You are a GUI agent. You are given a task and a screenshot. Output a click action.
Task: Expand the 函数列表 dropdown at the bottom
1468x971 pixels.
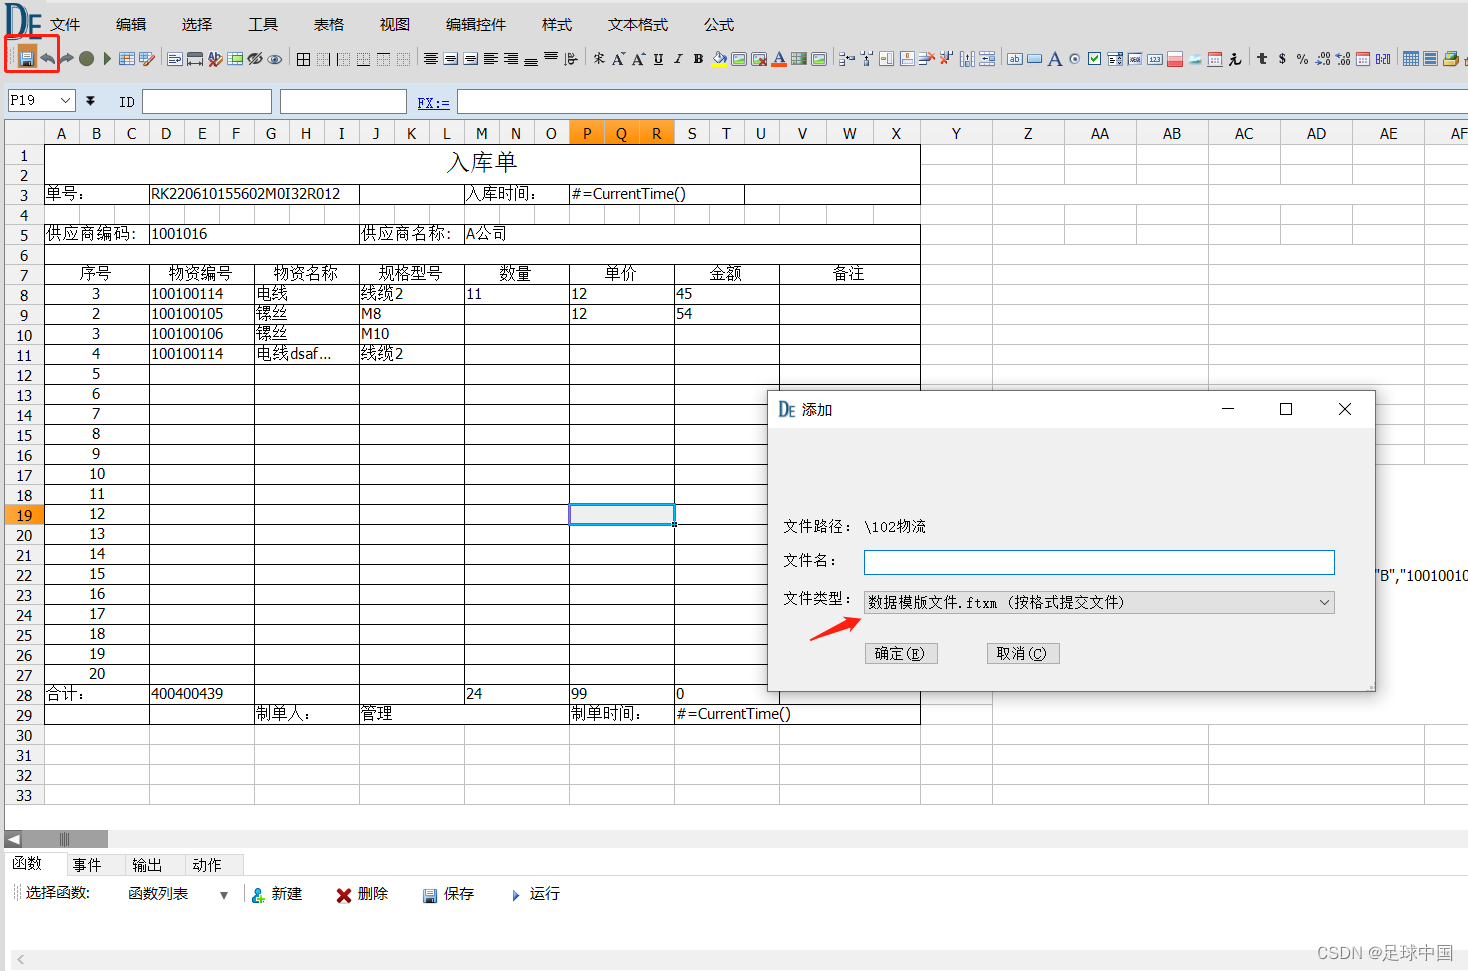pyautogui.click(x=224, y=893)
